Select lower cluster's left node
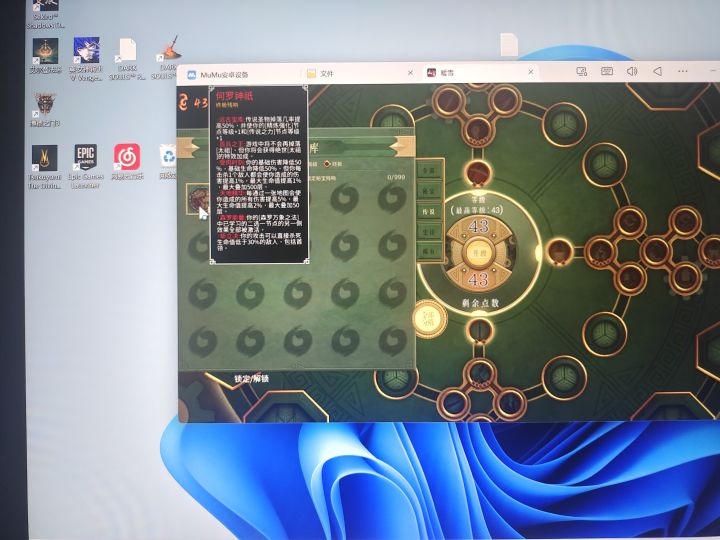 coord(453,403)
